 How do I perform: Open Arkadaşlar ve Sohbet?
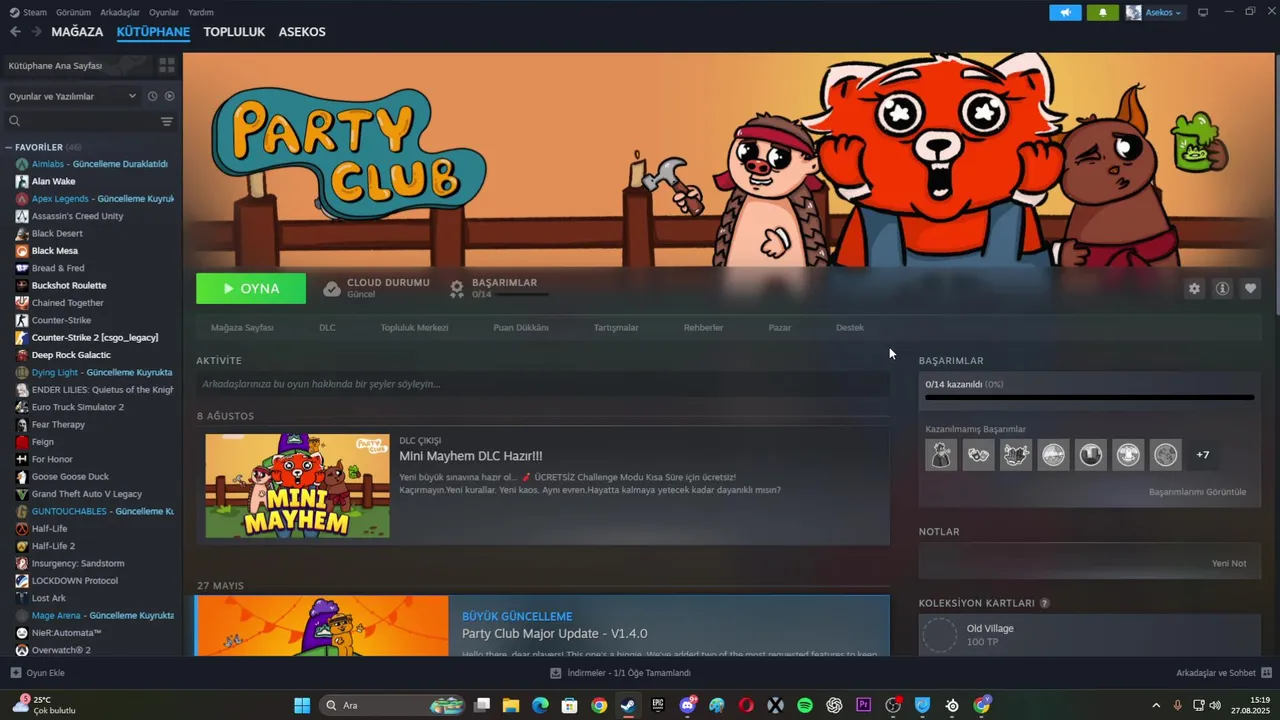coord(1223,673)
